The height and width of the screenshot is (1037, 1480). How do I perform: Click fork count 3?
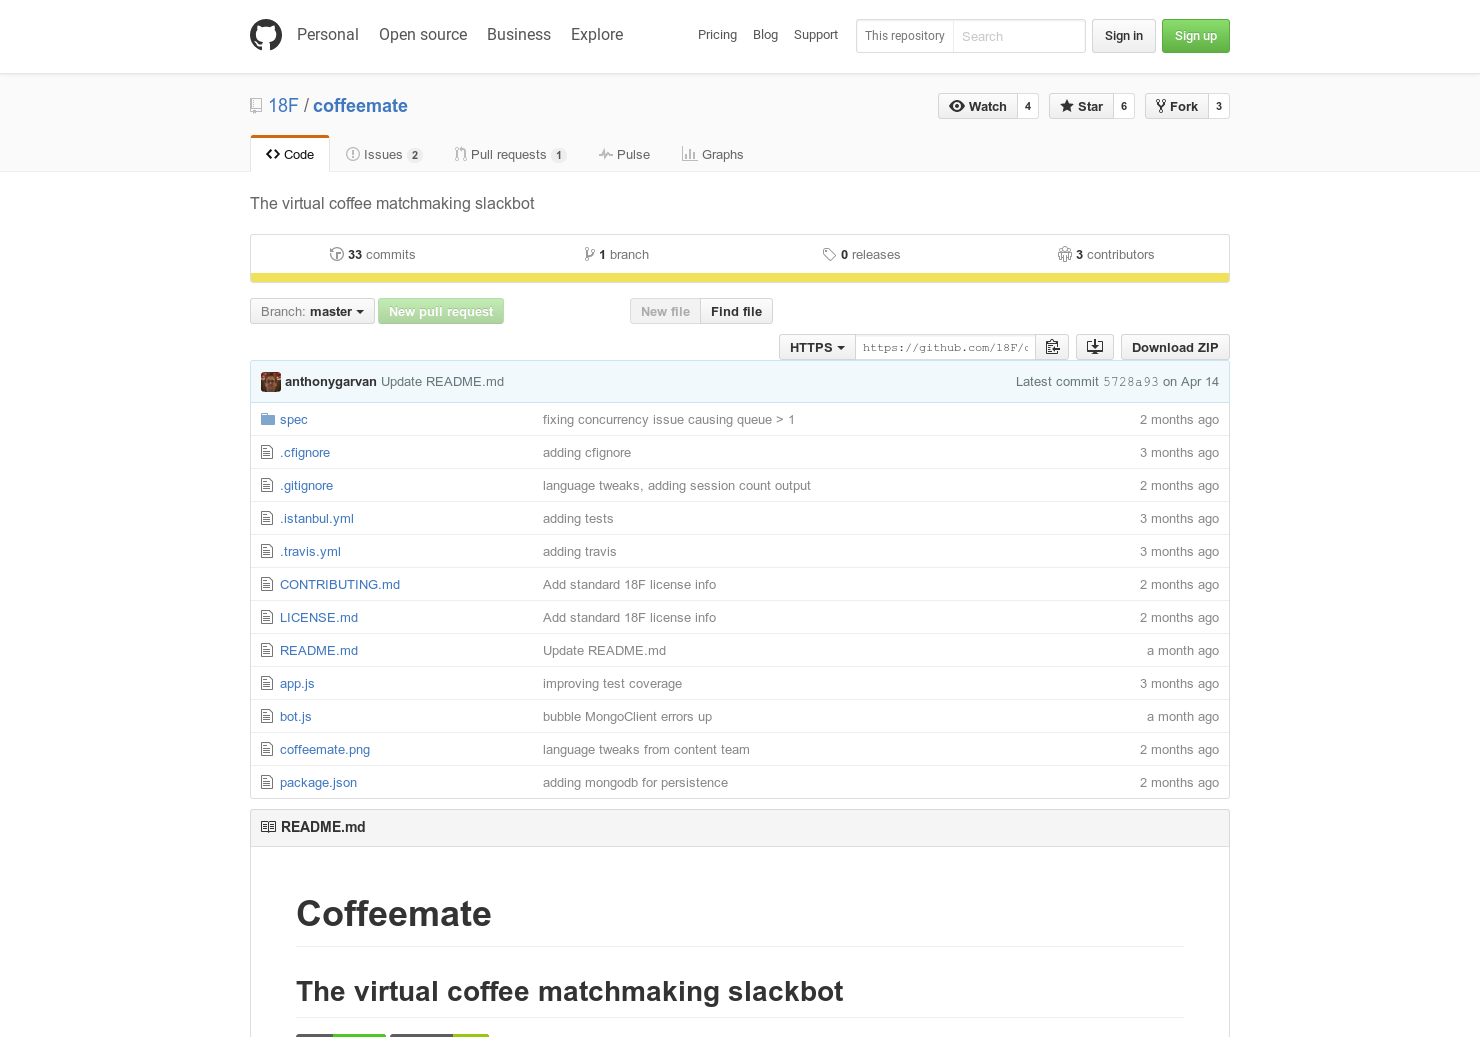coord(1219,106)
